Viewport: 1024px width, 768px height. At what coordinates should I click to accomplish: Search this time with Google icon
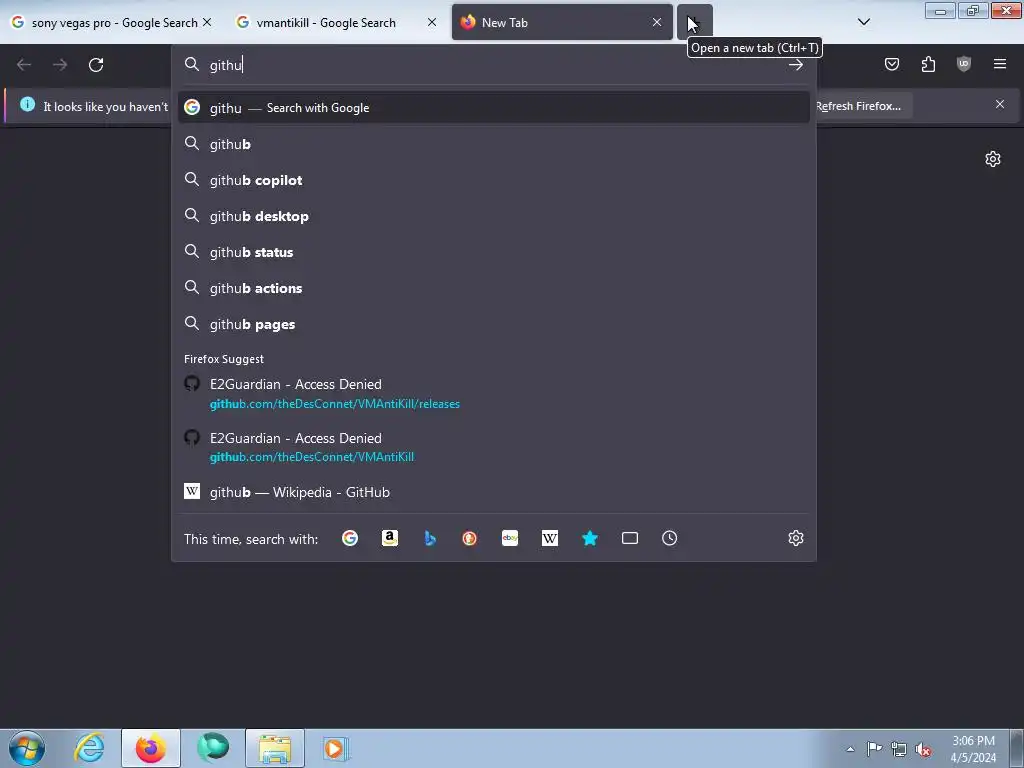click(x=350, y=538)
